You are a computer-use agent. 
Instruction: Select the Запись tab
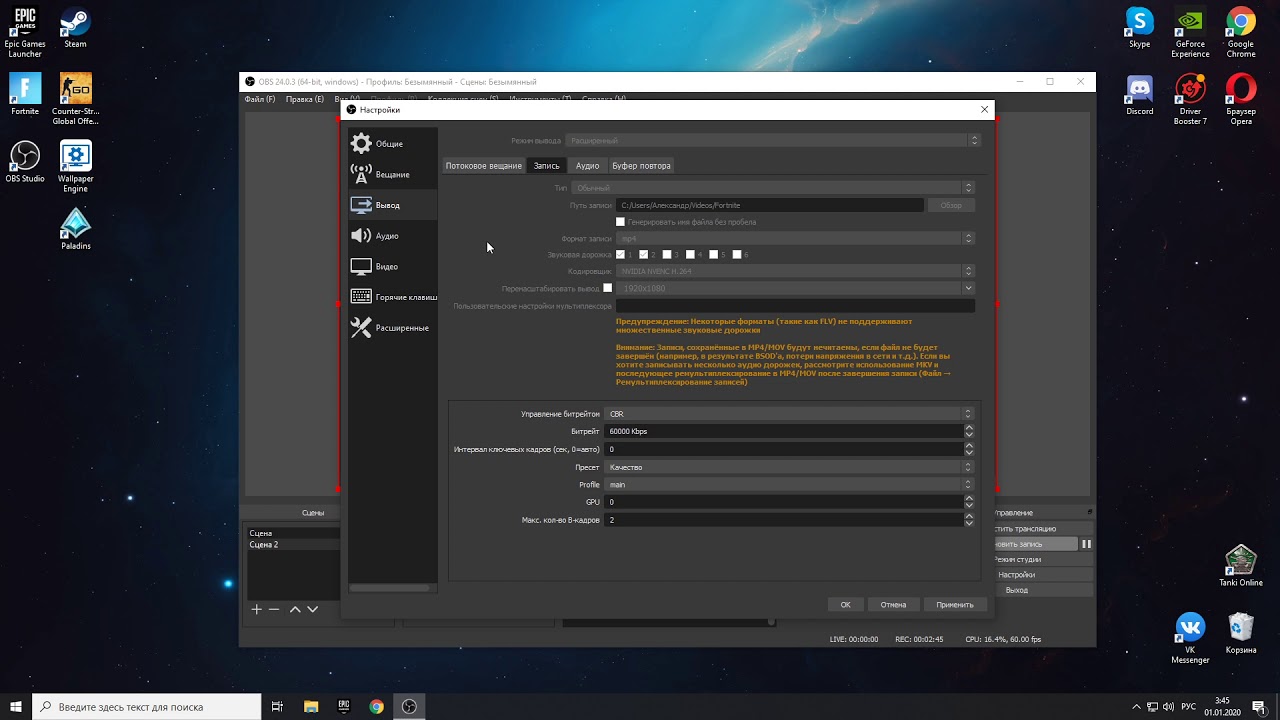546,165
